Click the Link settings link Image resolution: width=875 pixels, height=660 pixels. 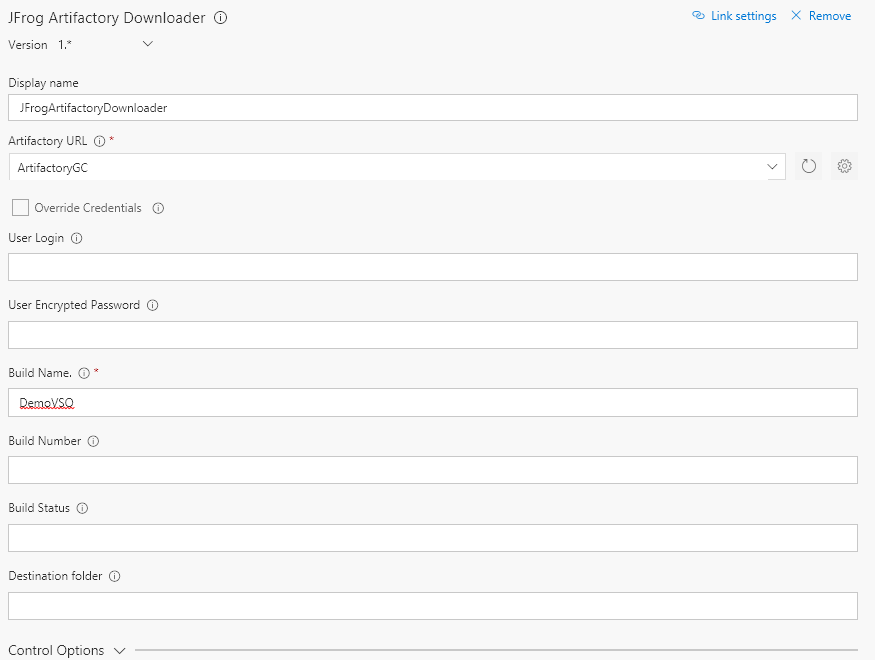734,15
